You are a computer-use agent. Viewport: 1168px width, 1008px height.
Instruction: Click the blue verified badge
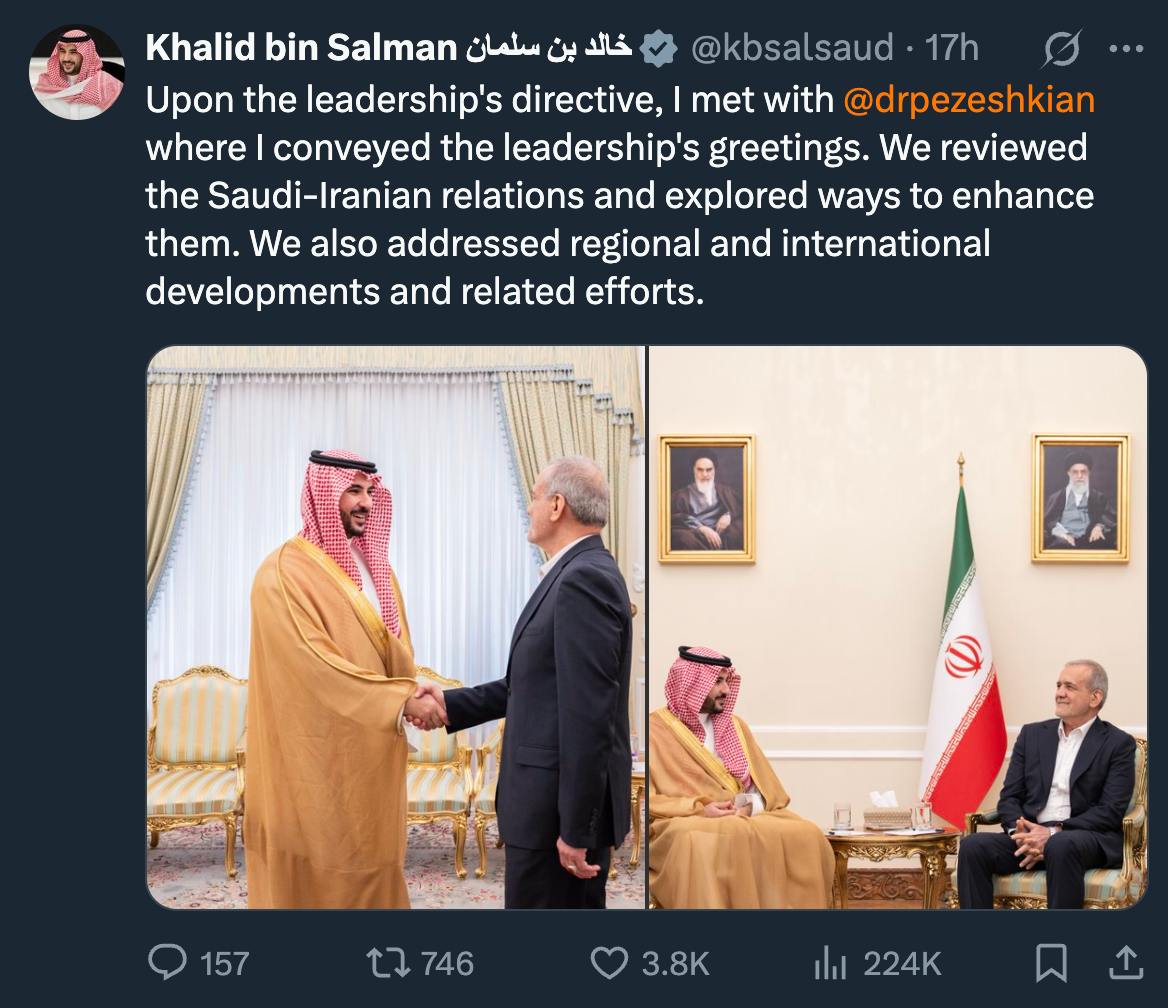pos(657,47)
